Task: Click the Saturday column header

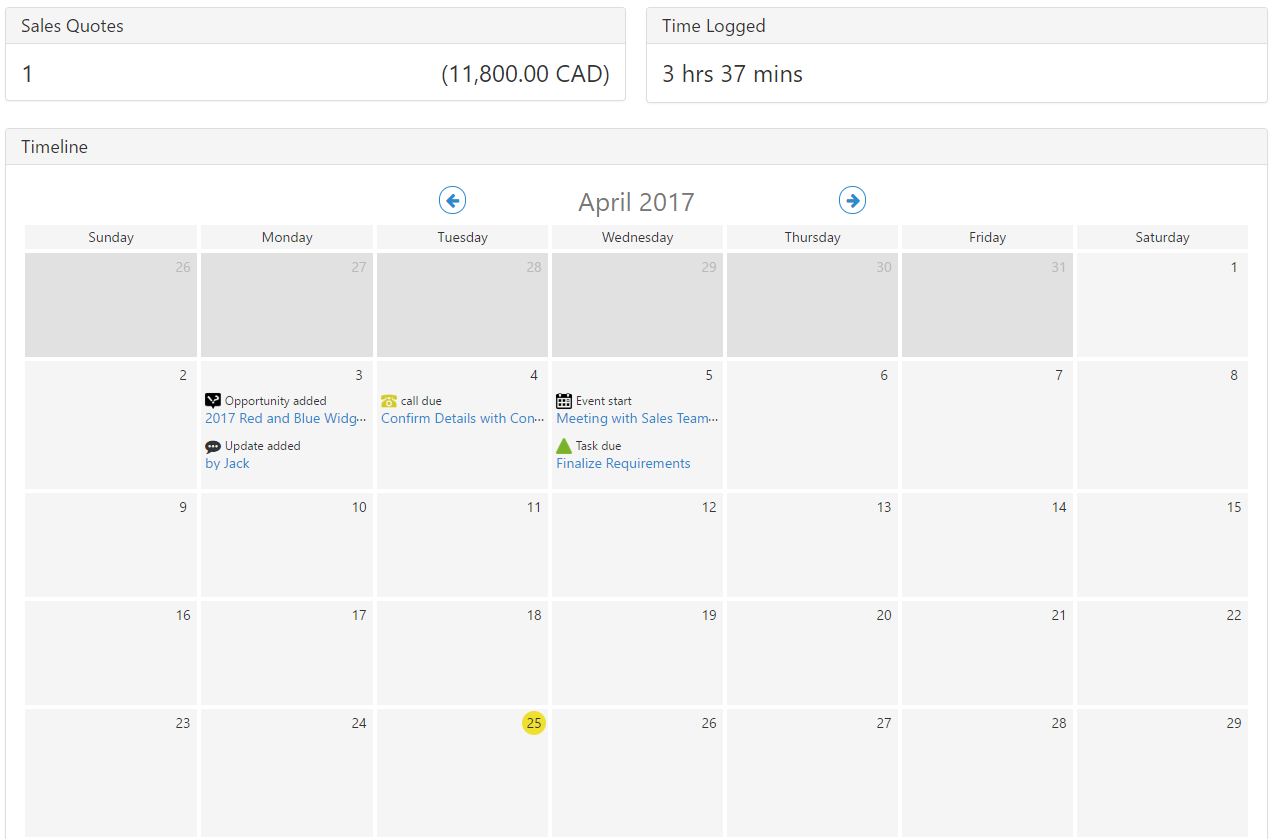Action: (1162, 237)
